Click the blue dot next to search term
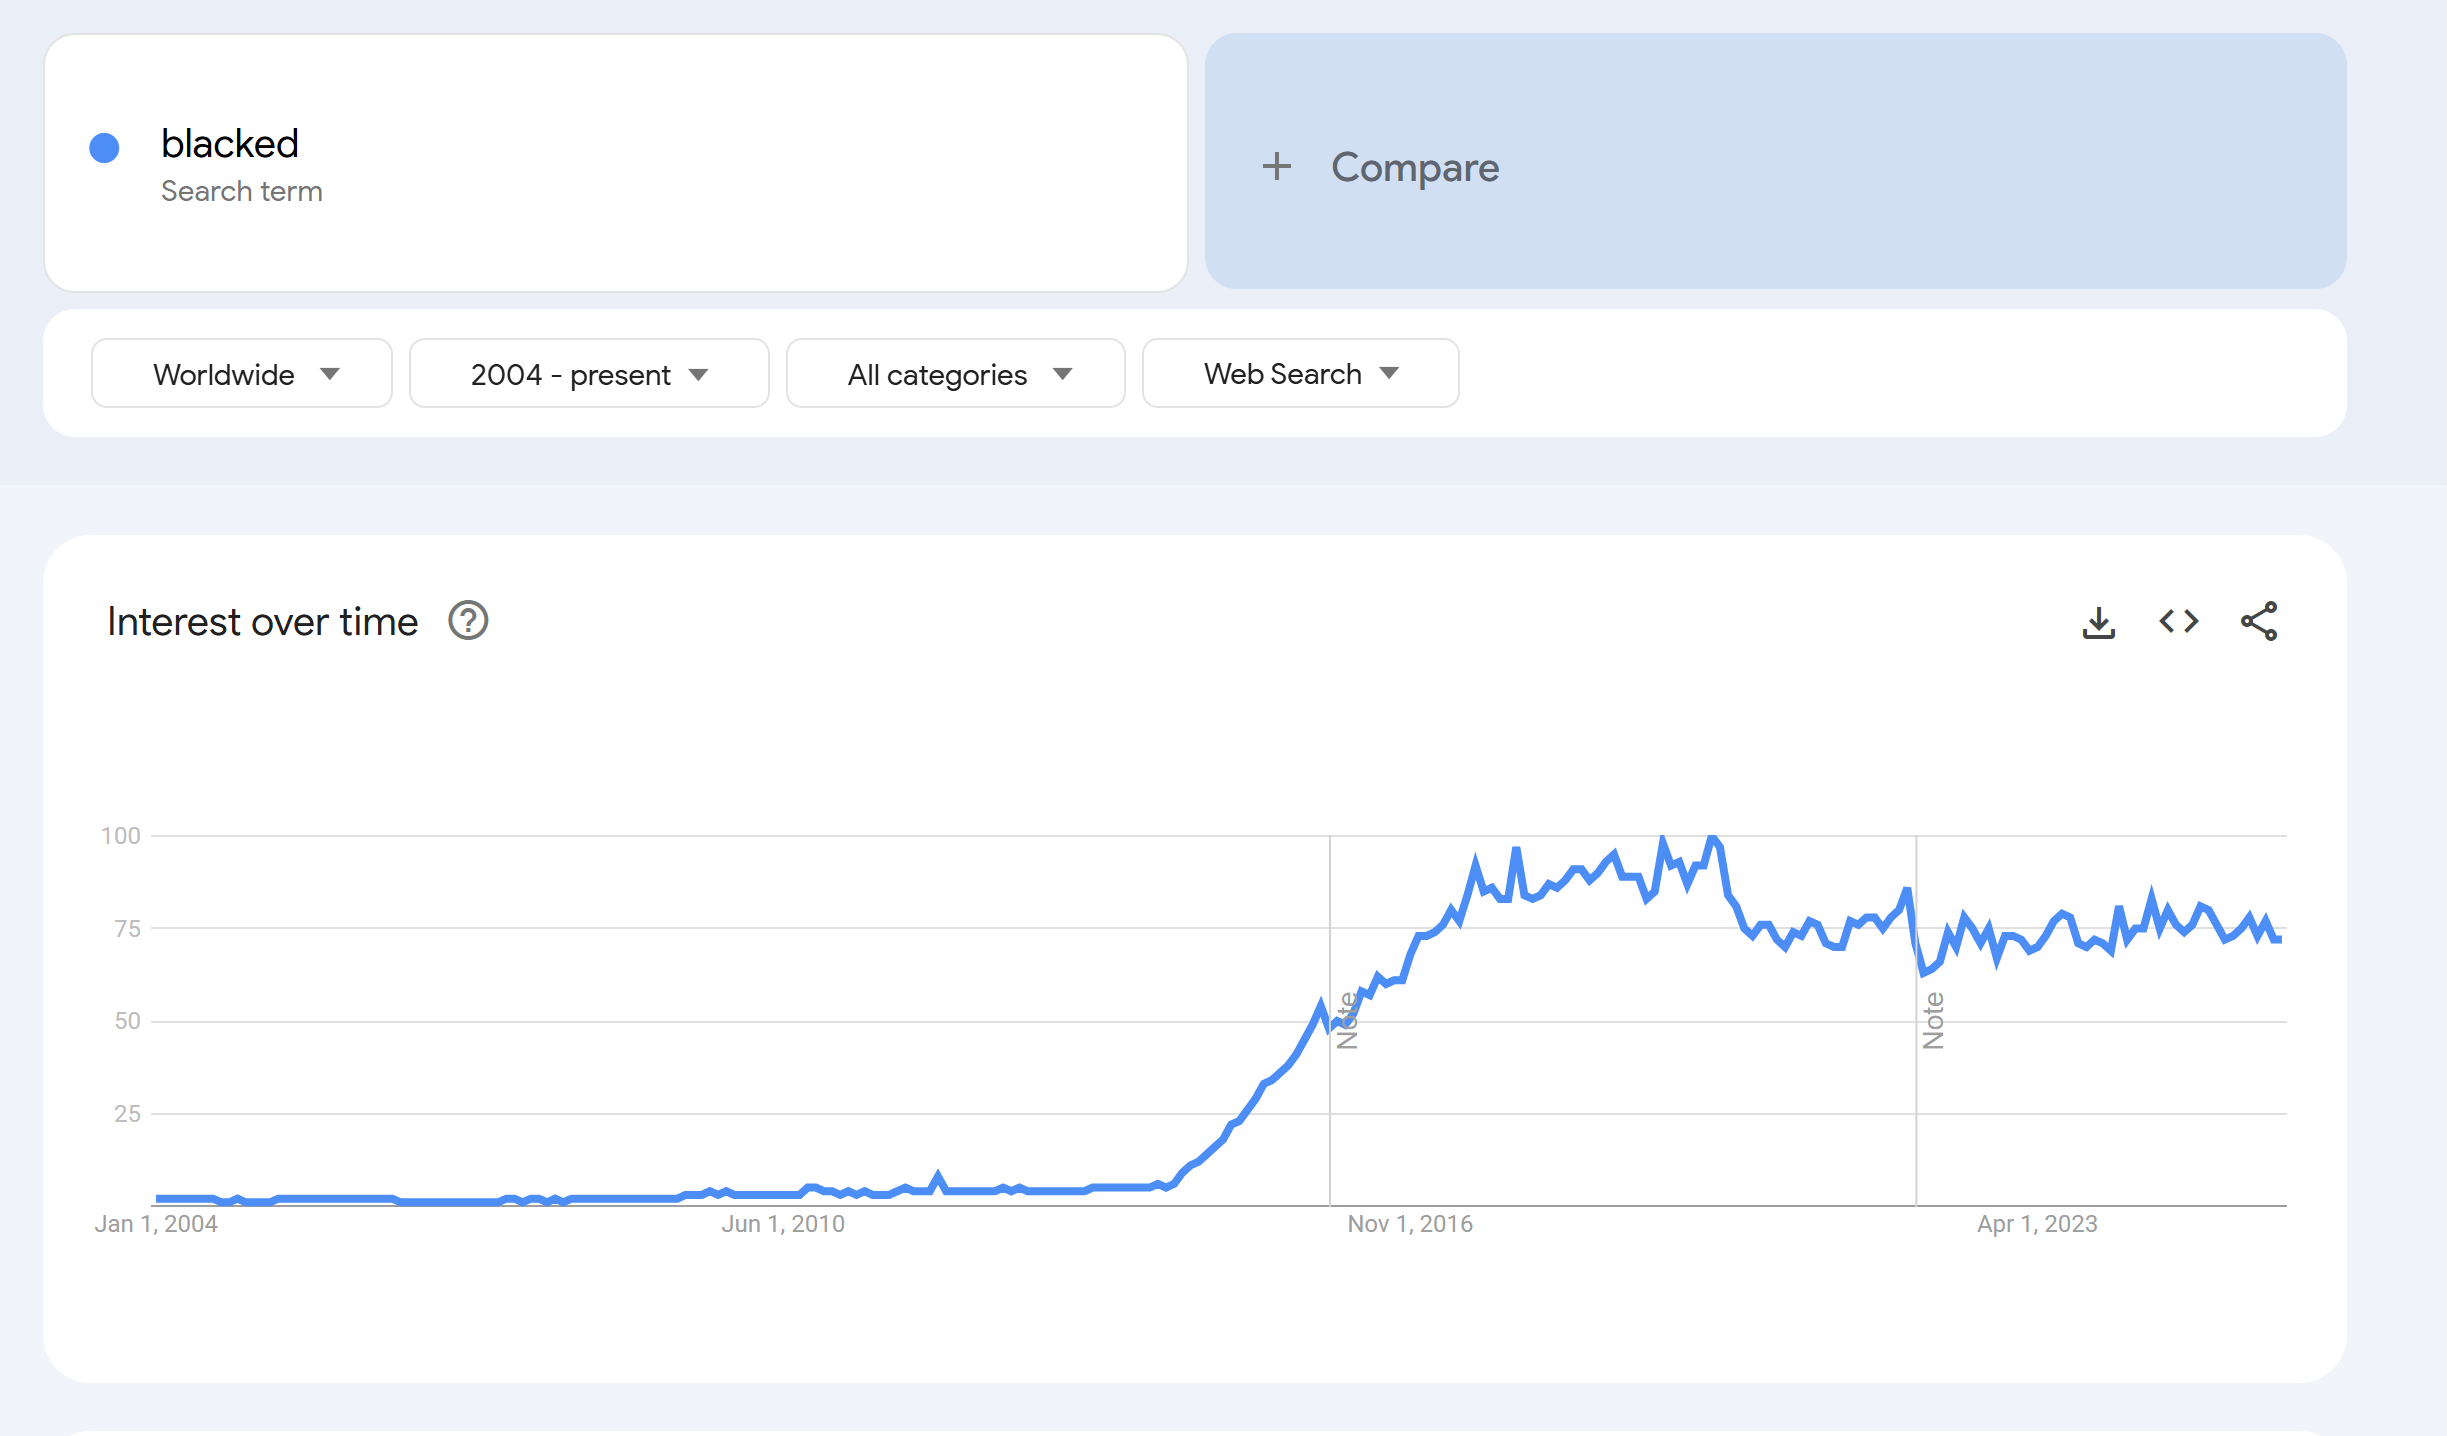The width and height of the screenshot is (2447, 1436). 104,148
